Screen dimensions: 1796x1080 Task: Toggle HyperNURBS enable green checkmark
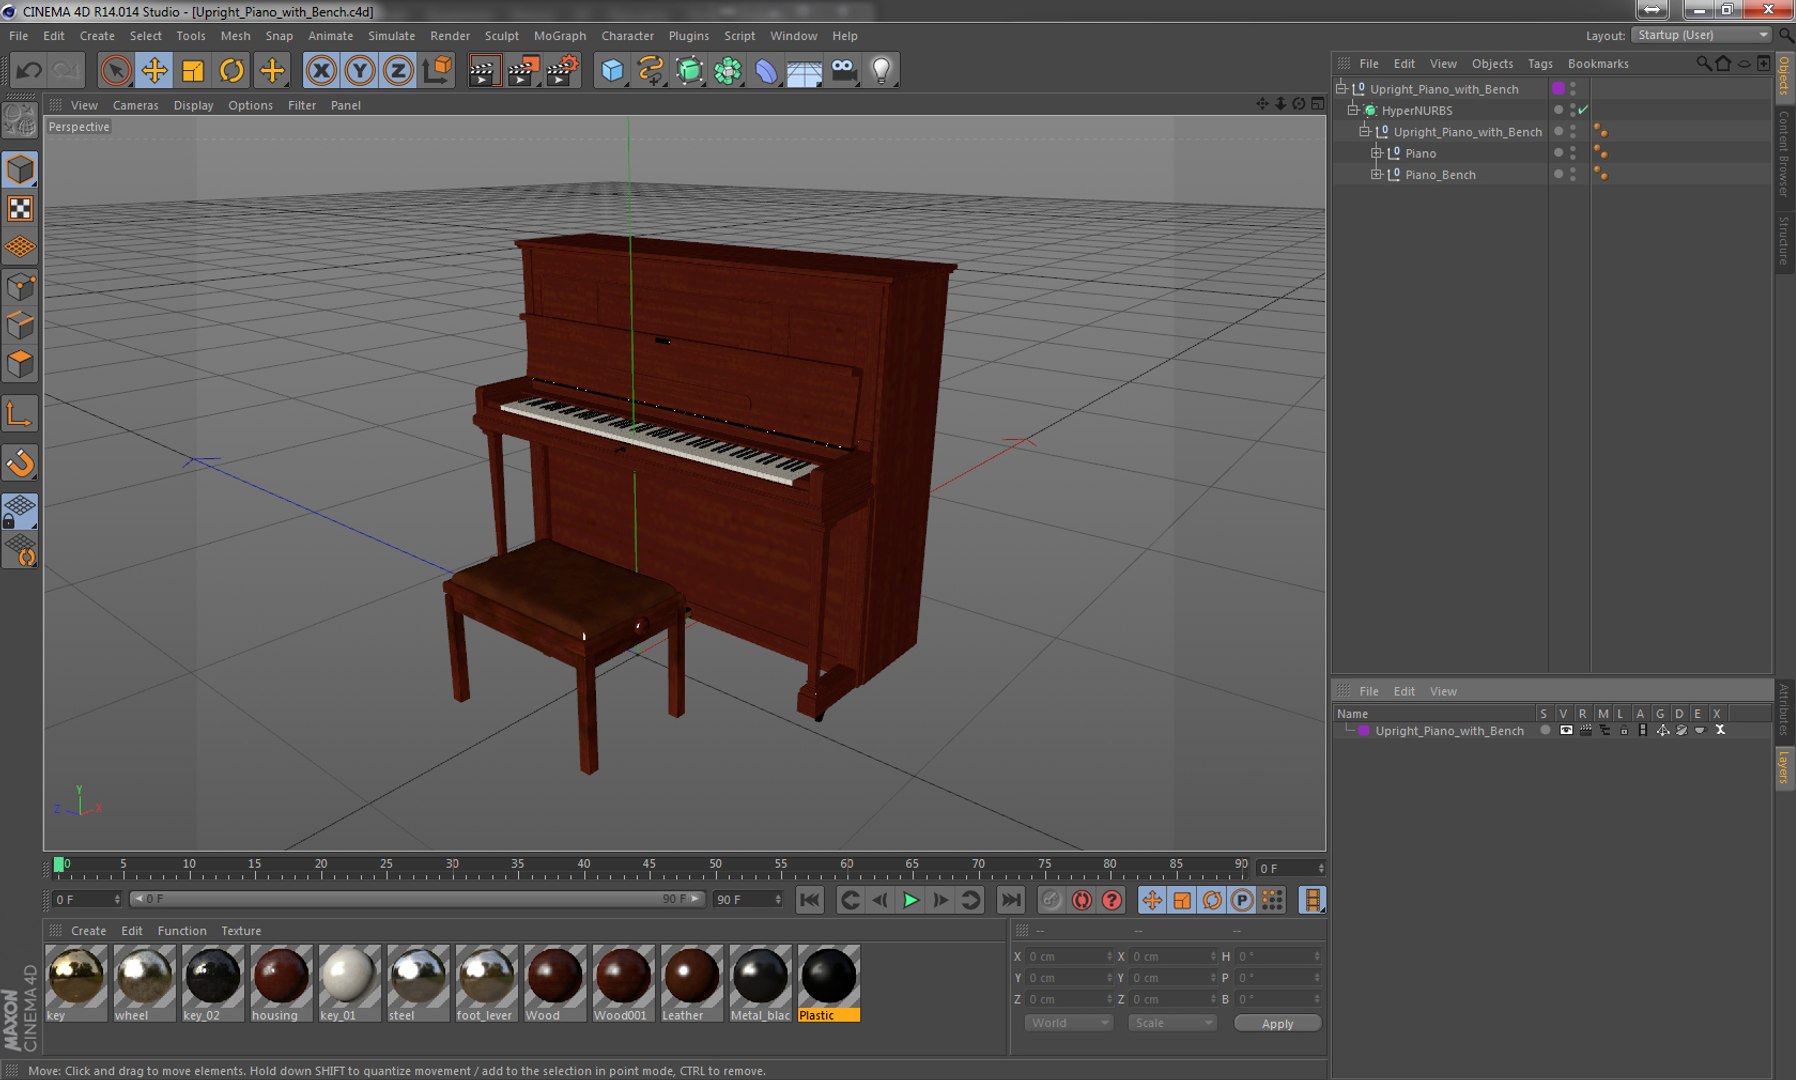[x=1583, y=110]
